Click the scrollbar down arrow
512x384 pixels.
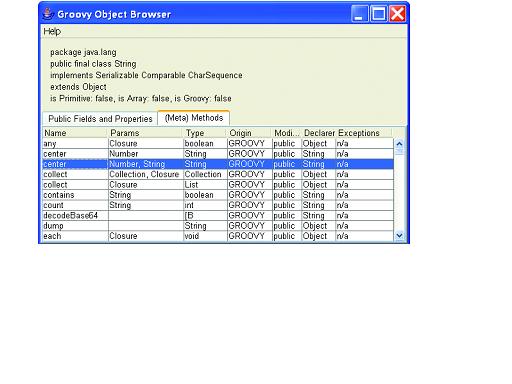399,236
